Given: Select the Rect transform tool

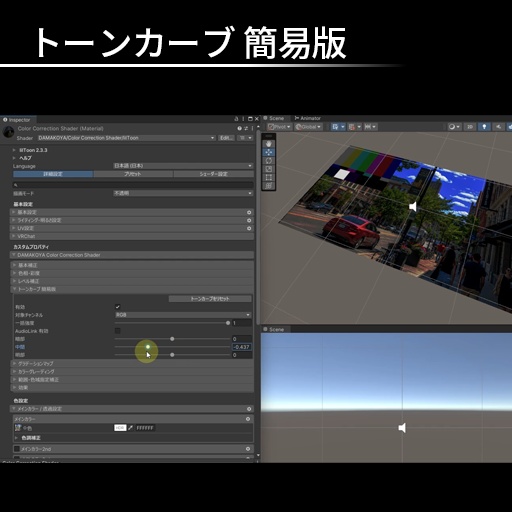Looking at the screenshot, I should point(269,177).
